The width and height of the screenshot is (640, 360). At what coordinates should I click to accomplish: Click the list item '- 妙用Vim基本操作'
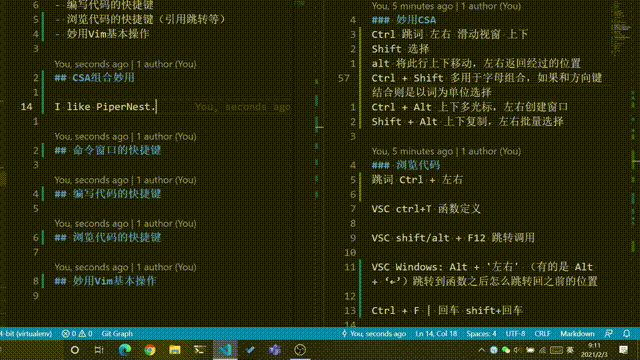pyautogui.click(x=102, y=34)
